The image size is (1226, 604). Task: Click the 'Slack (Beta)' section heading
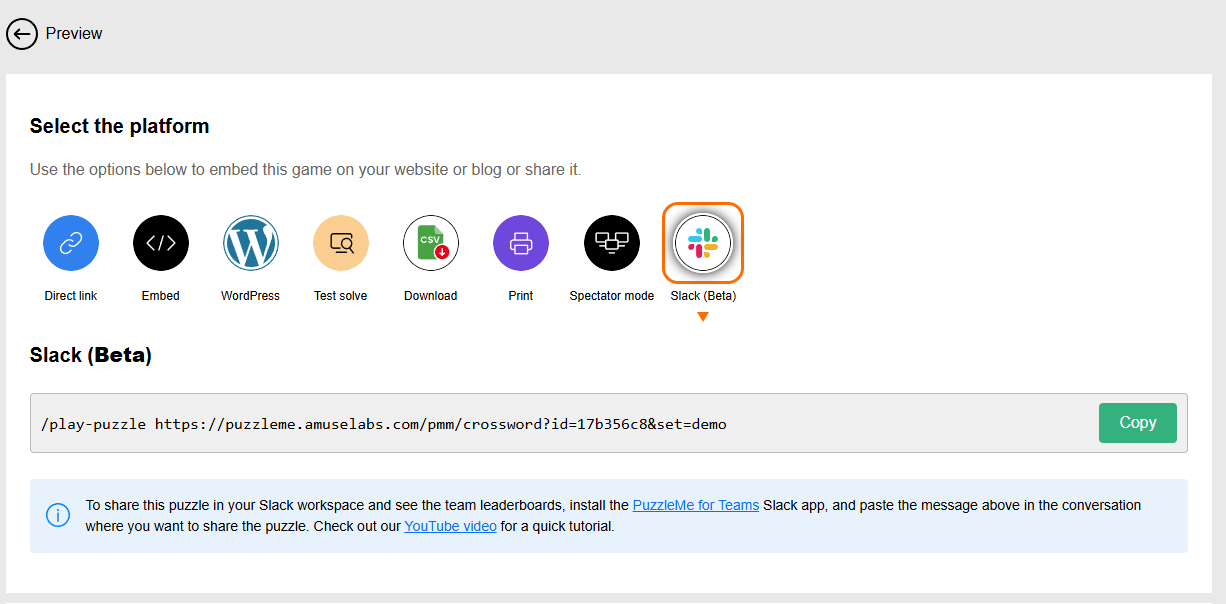[91, 355]
